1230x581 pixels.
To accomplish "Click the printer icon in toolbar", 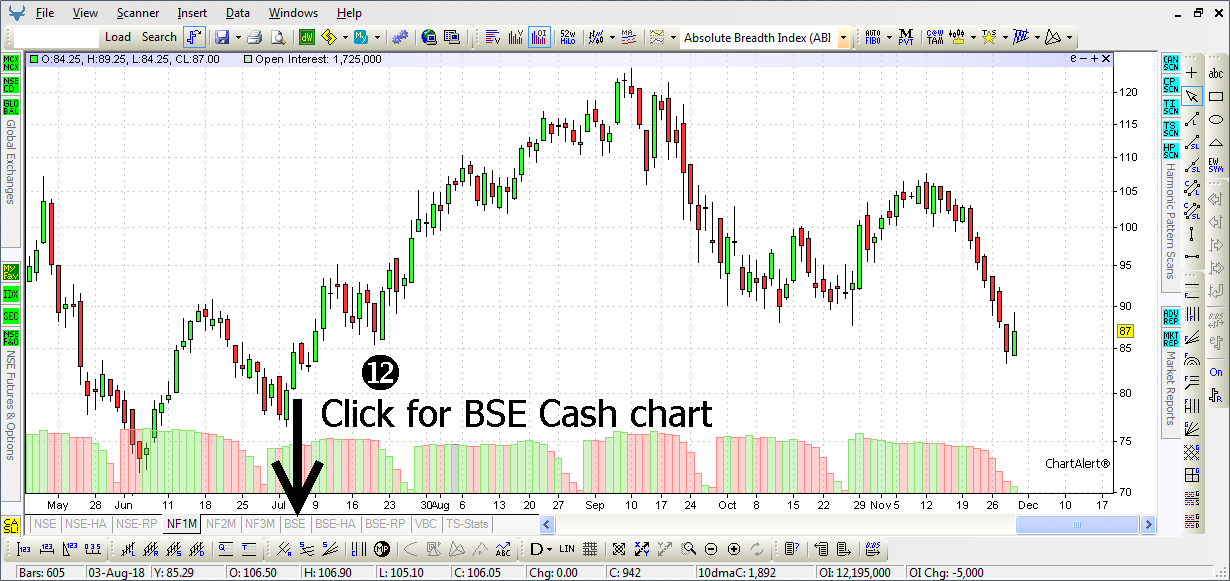I will tap(254, 37).
